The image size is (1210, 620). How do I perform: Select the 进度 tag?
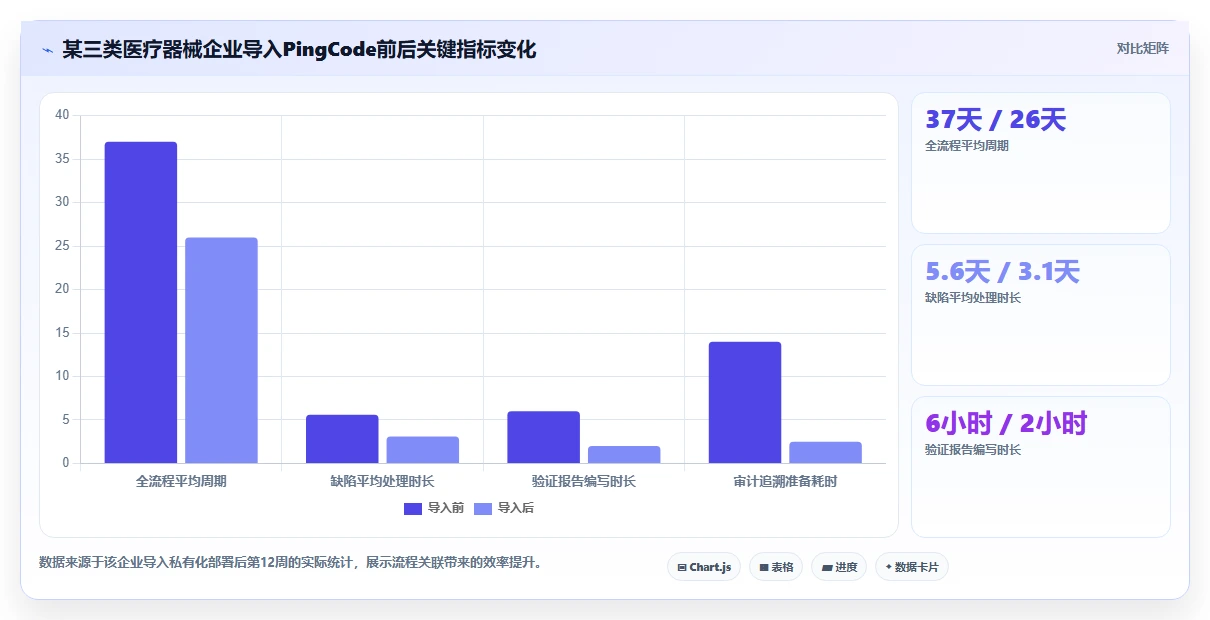click(x=839, y=567)
